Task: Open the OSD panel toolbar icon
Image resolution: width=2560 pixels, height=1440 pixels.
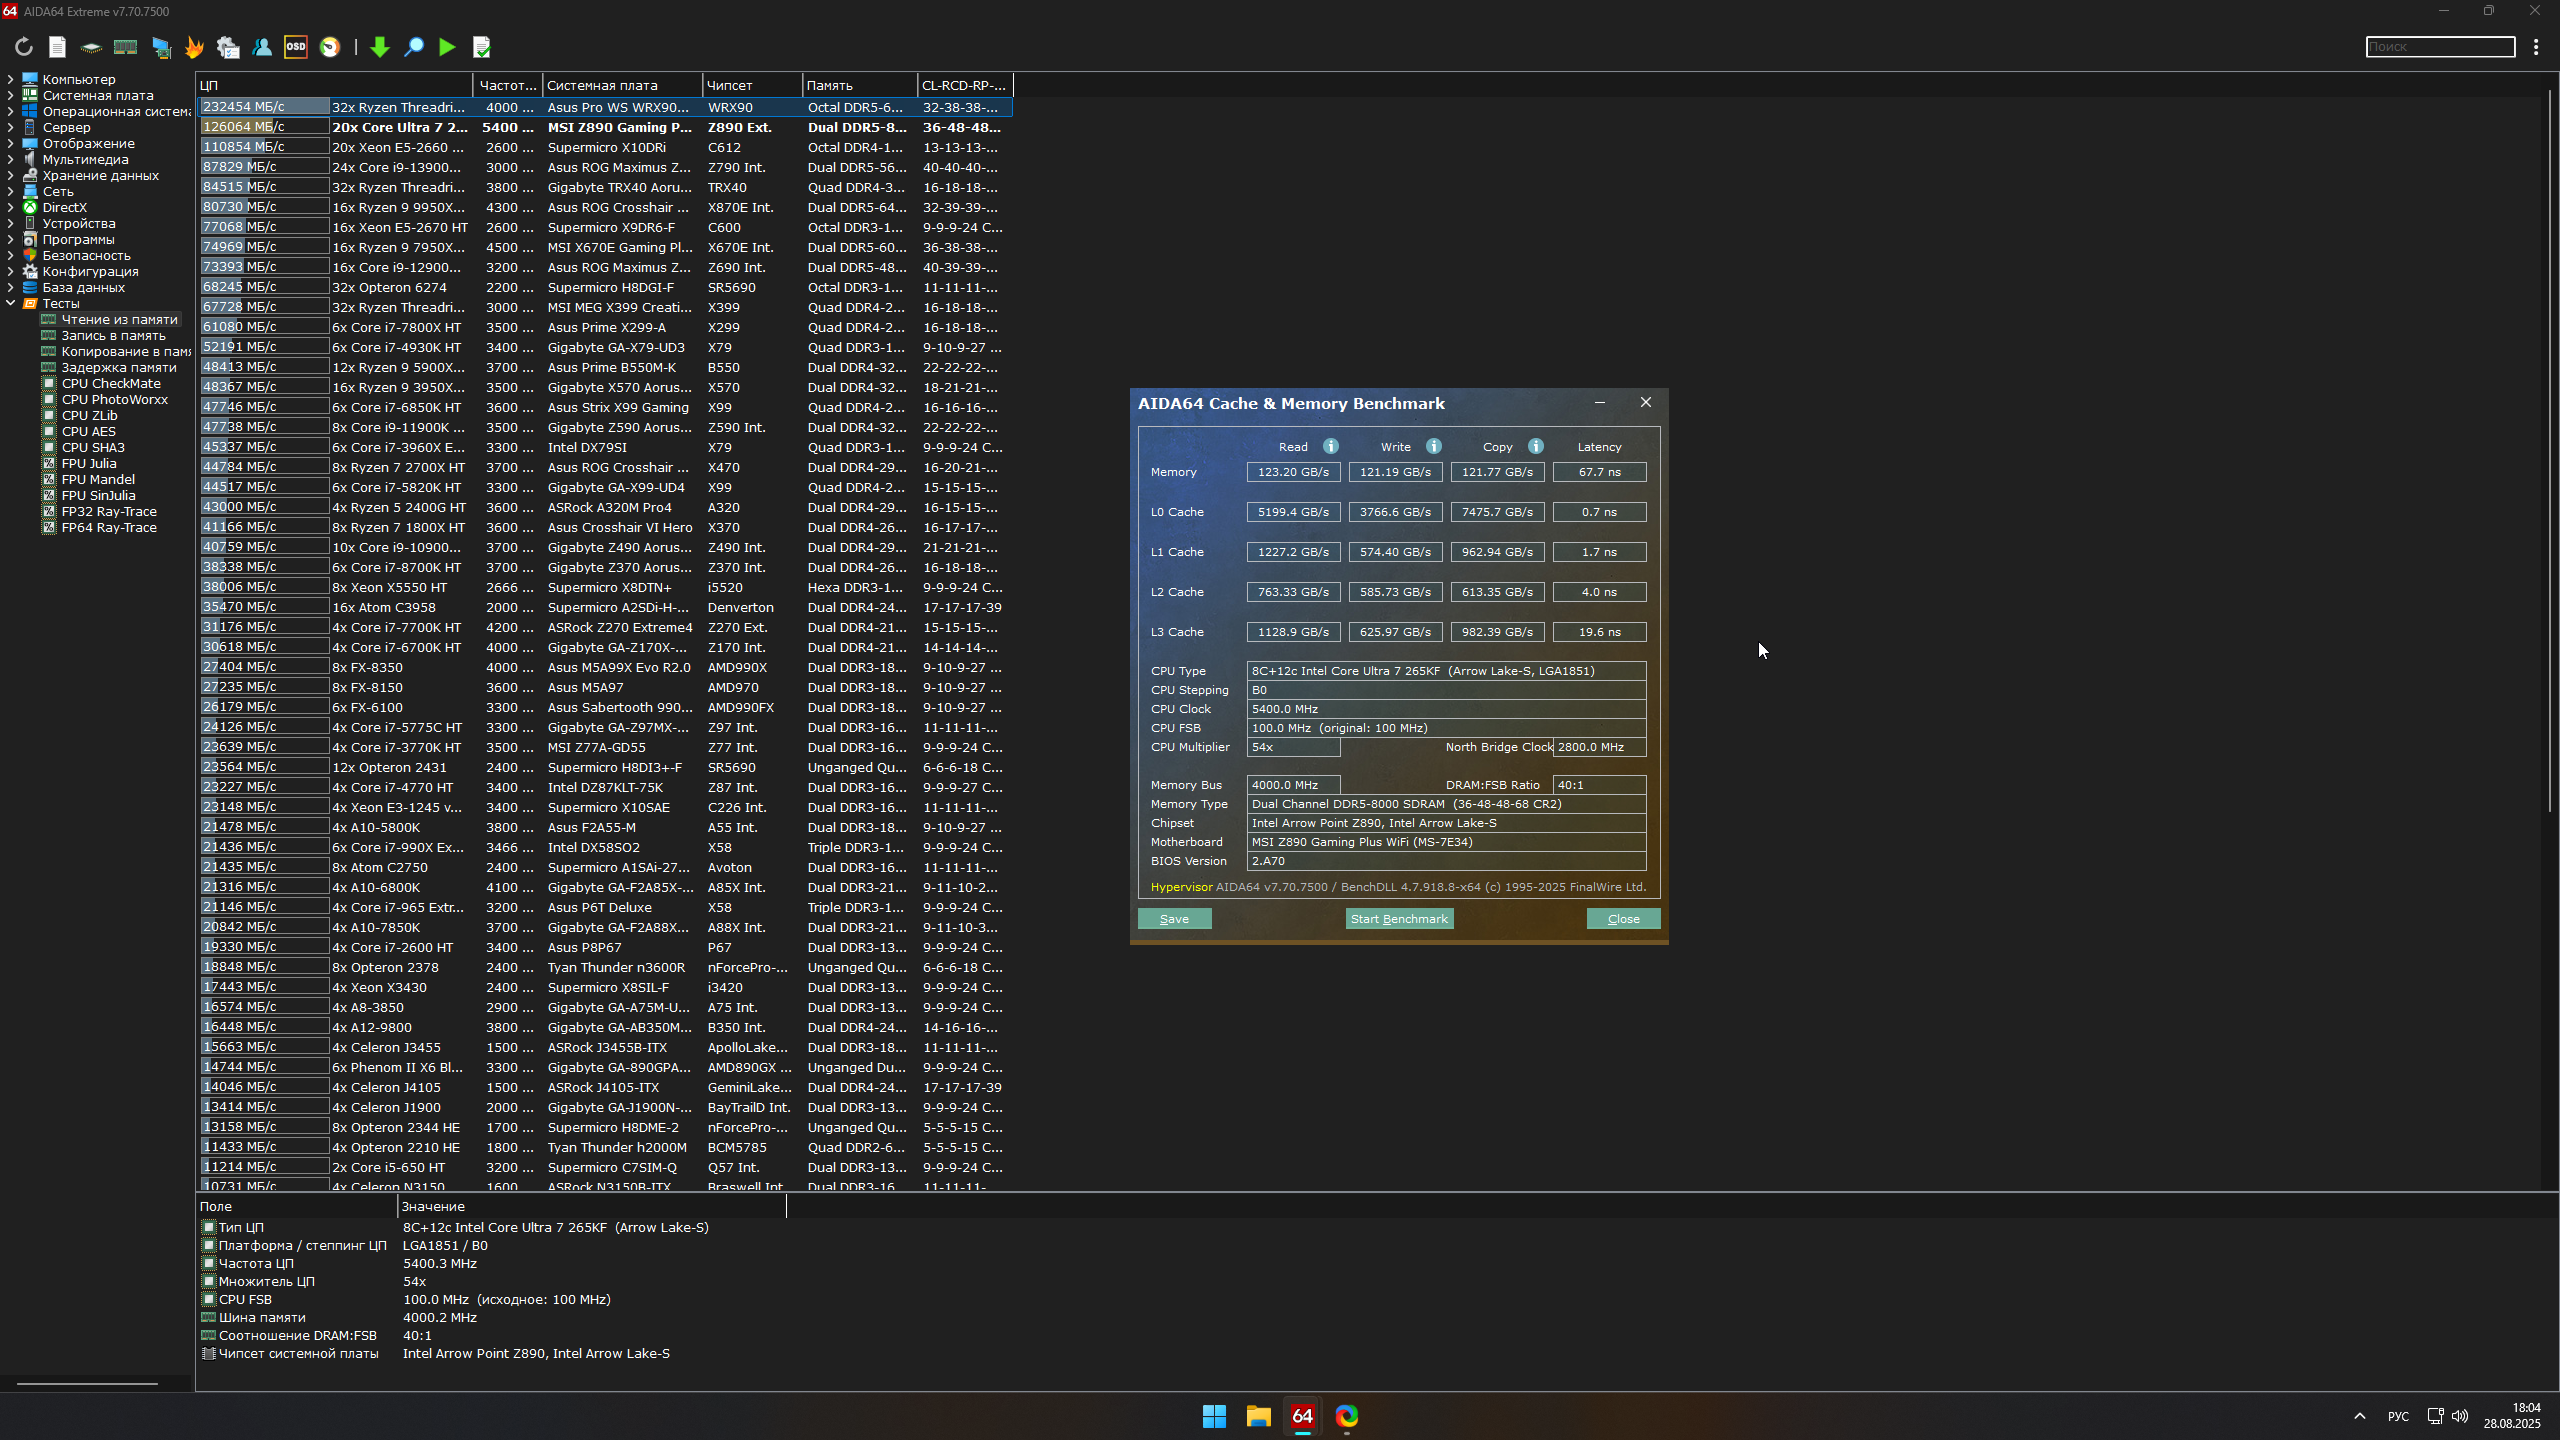Action: (296, 47)
